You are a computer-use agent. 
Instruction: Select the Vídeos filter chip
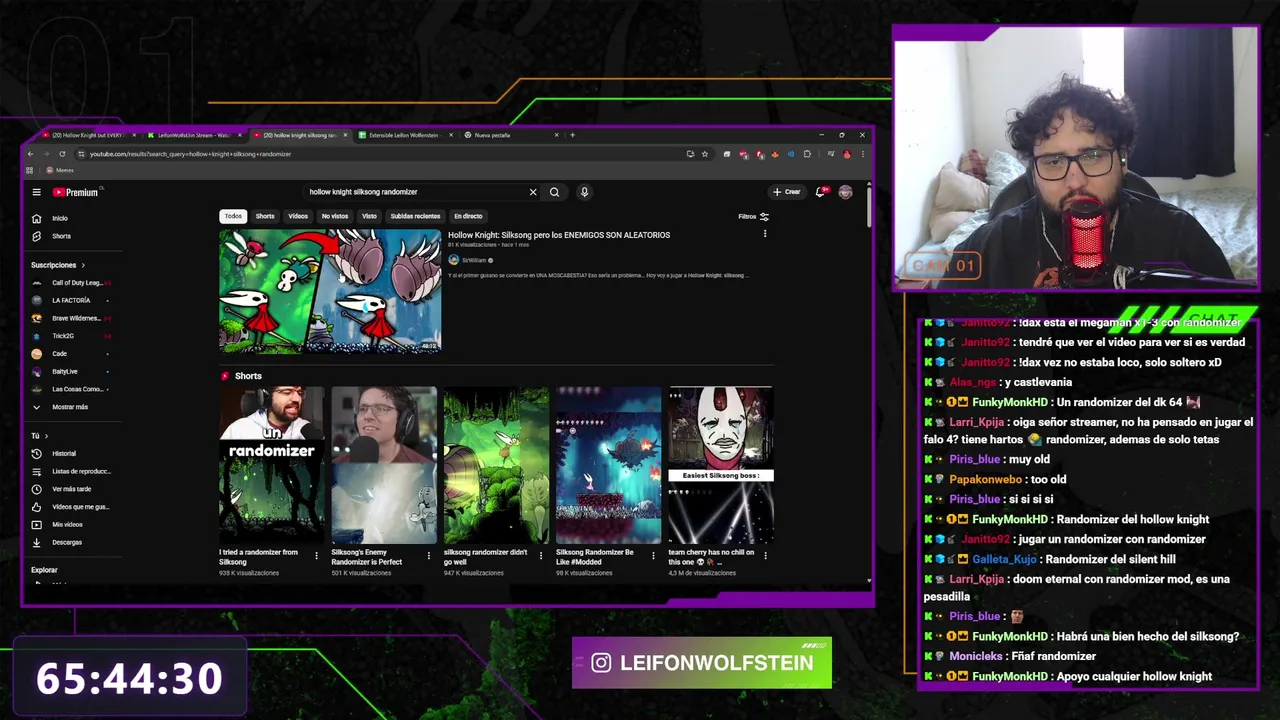point(298,216)
